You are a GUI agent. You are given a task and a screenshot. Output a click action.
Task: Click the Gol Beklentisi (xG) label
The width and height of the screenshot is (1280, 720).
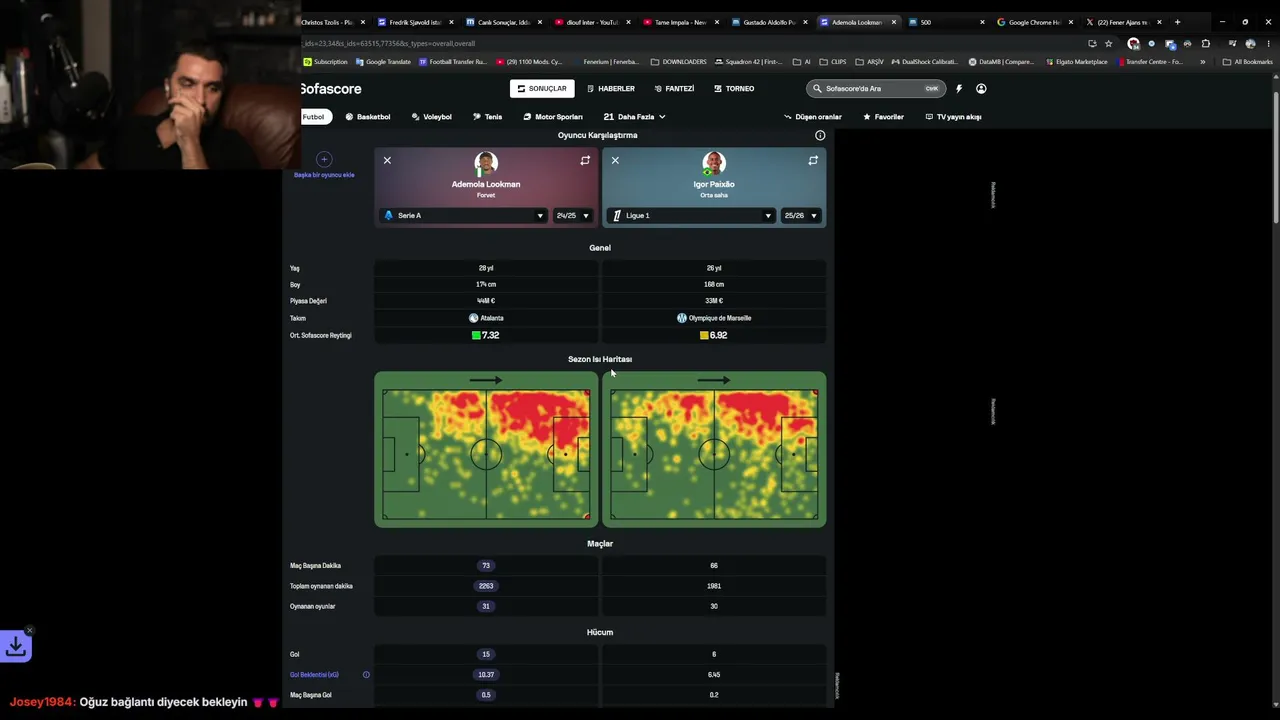click(x=314, y=675)
